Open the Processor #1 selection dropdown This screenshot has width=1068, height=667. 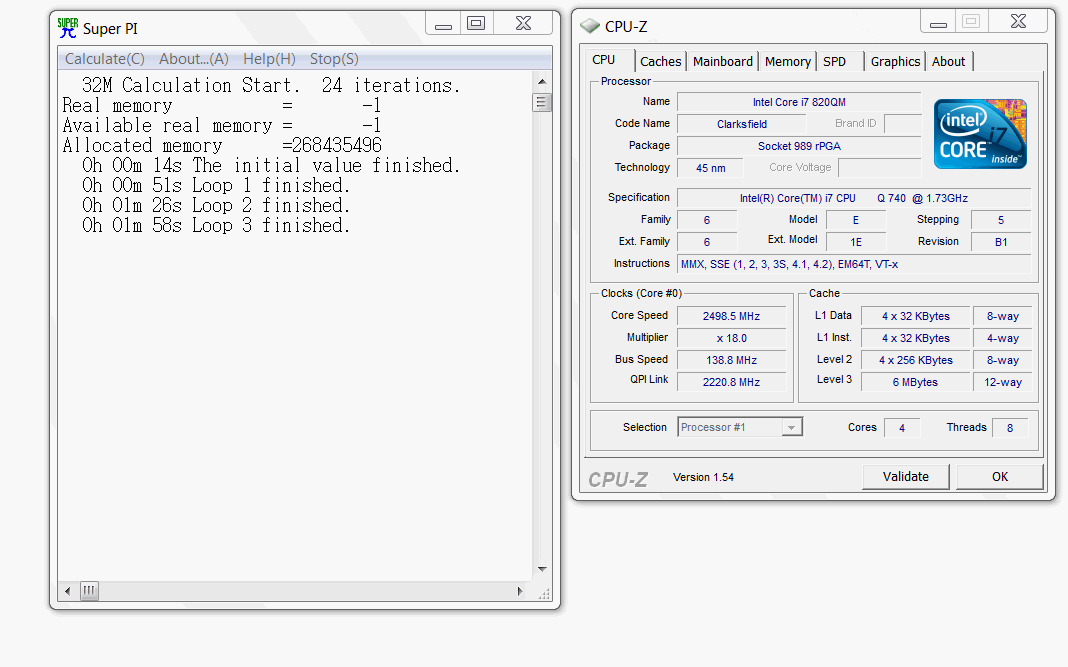point(740,427)
